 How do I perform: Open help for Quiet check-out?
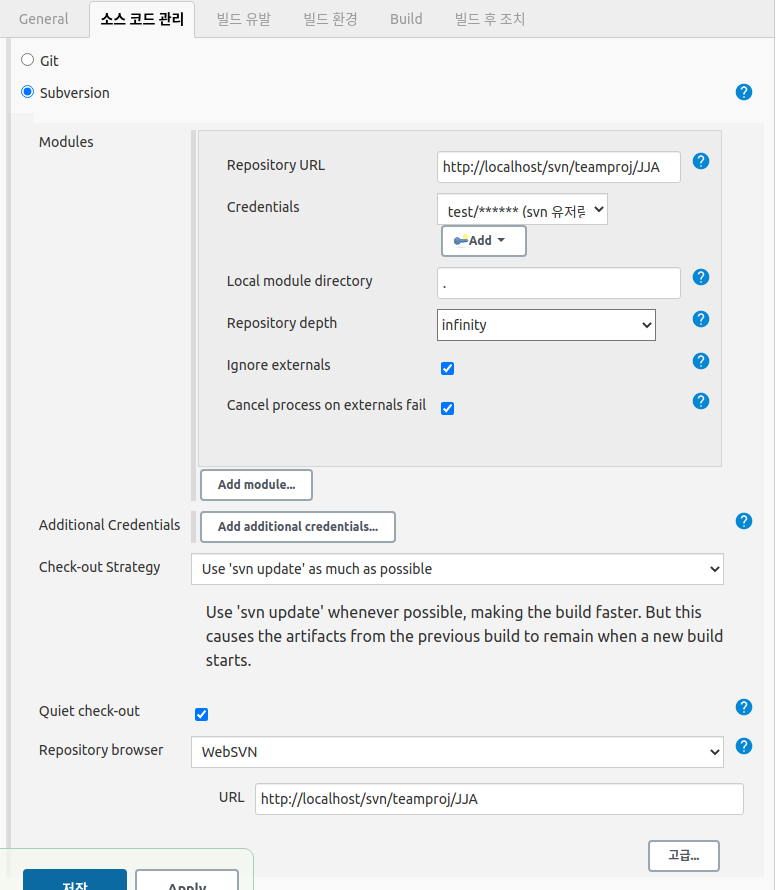(743, 707)
